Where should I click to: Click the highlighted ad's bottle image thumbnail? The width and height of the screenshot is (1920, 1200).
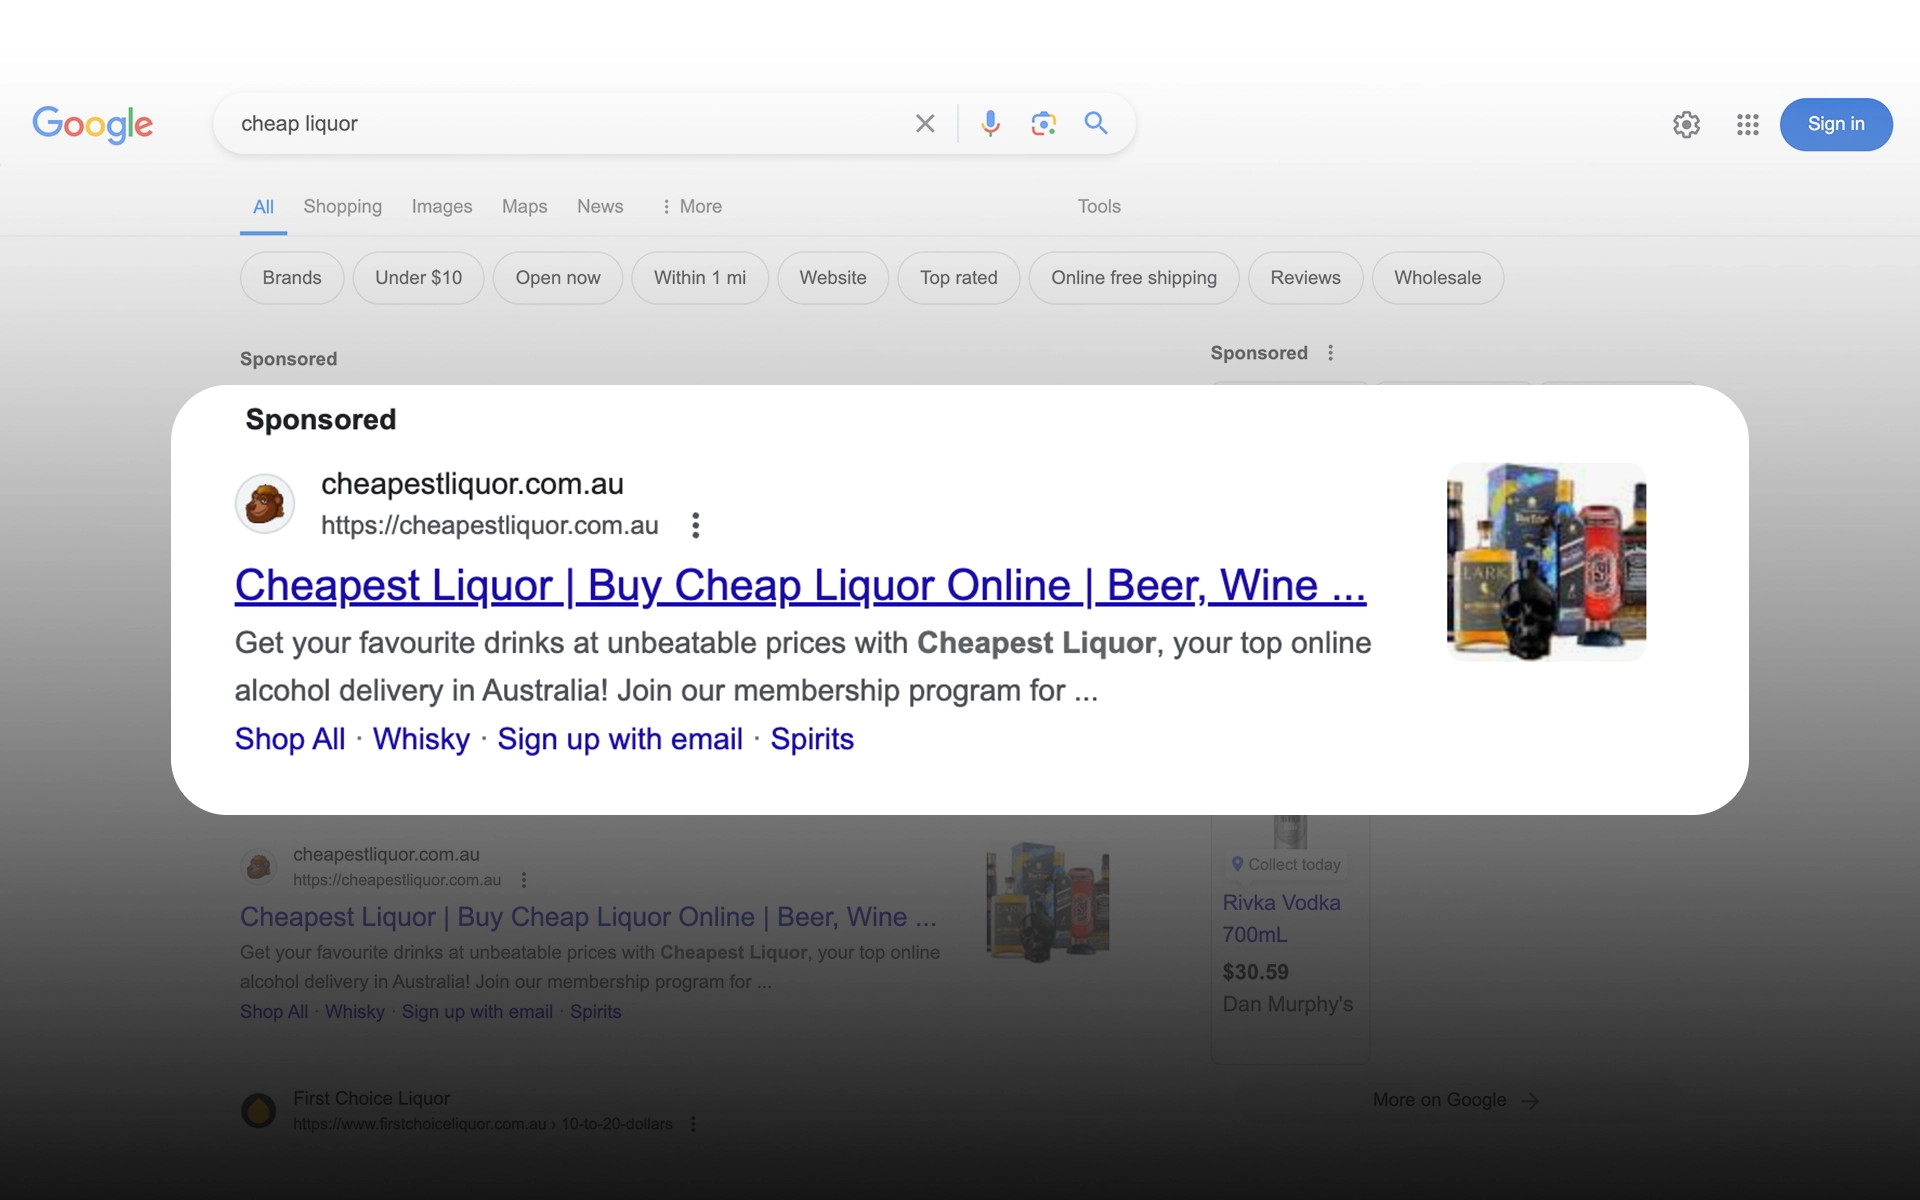(1546, 561)
